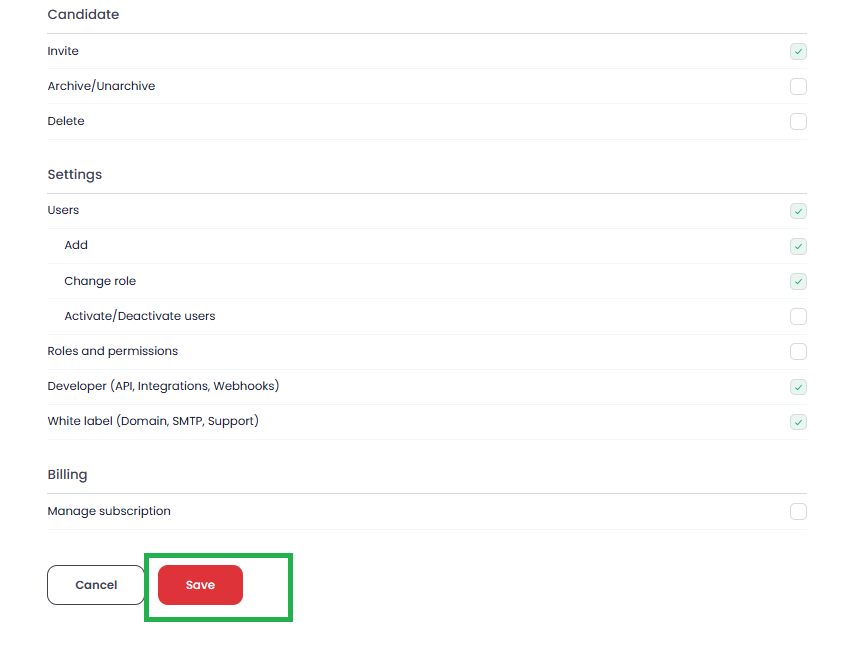Enable the Delete candidate permission
The image size is (864, 646).
click(x=798, y=121)
